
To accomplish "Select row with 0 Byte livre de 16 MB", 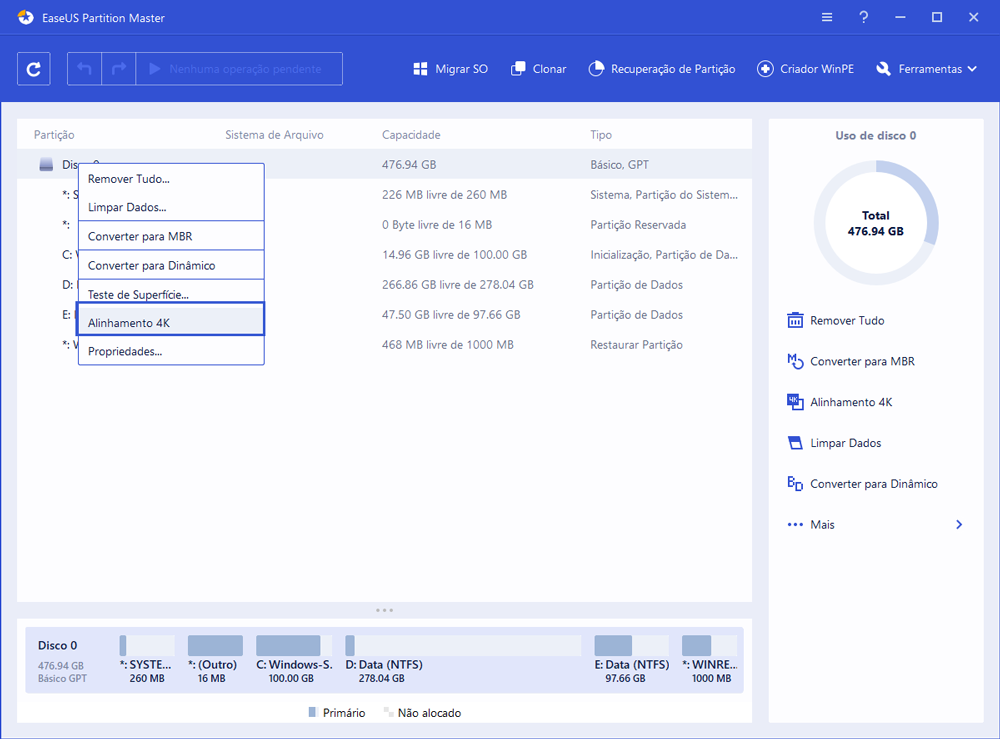I will [x=385, y=224].
